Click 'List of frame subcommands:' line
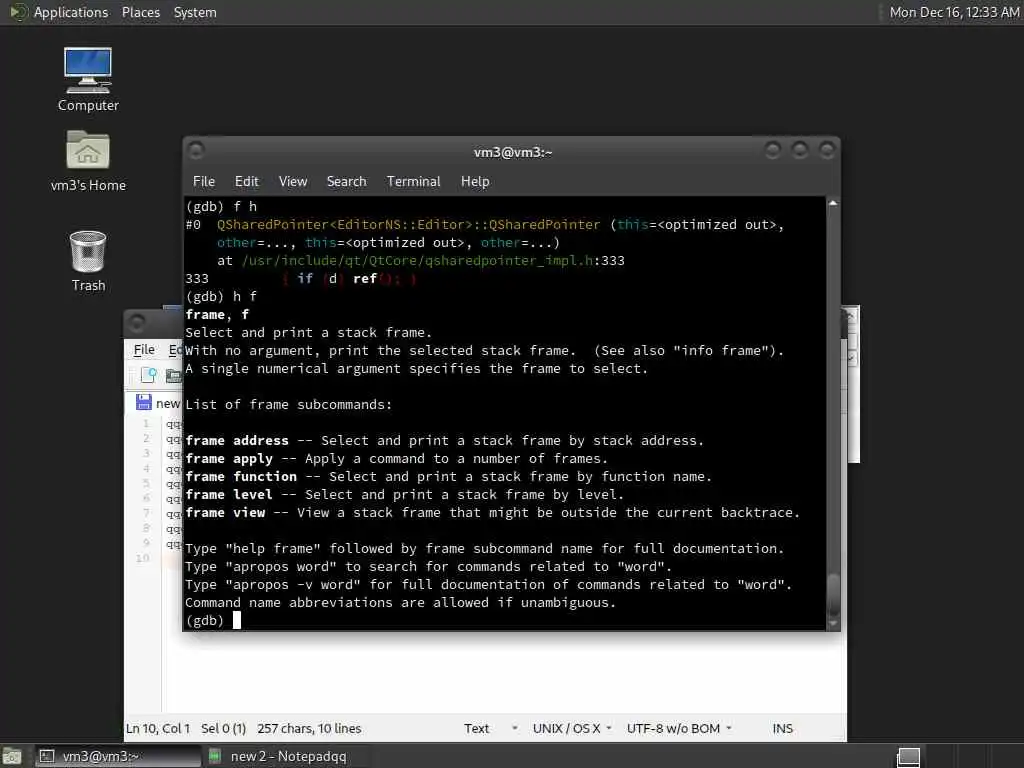Image resolution: width=1024 pixels, height=768 pixels. pyautogui.click(x=289, y=405)
